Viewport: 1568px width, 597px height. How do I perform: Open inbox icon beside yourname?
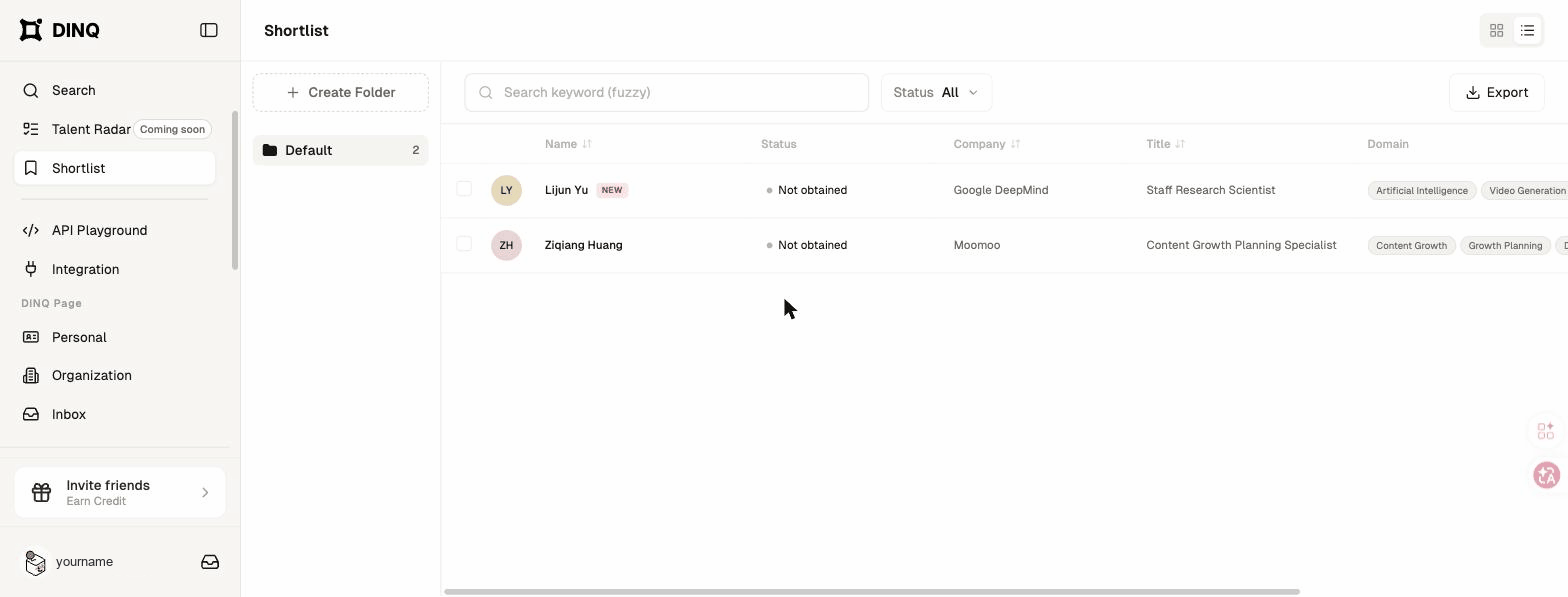coord(210,562)
